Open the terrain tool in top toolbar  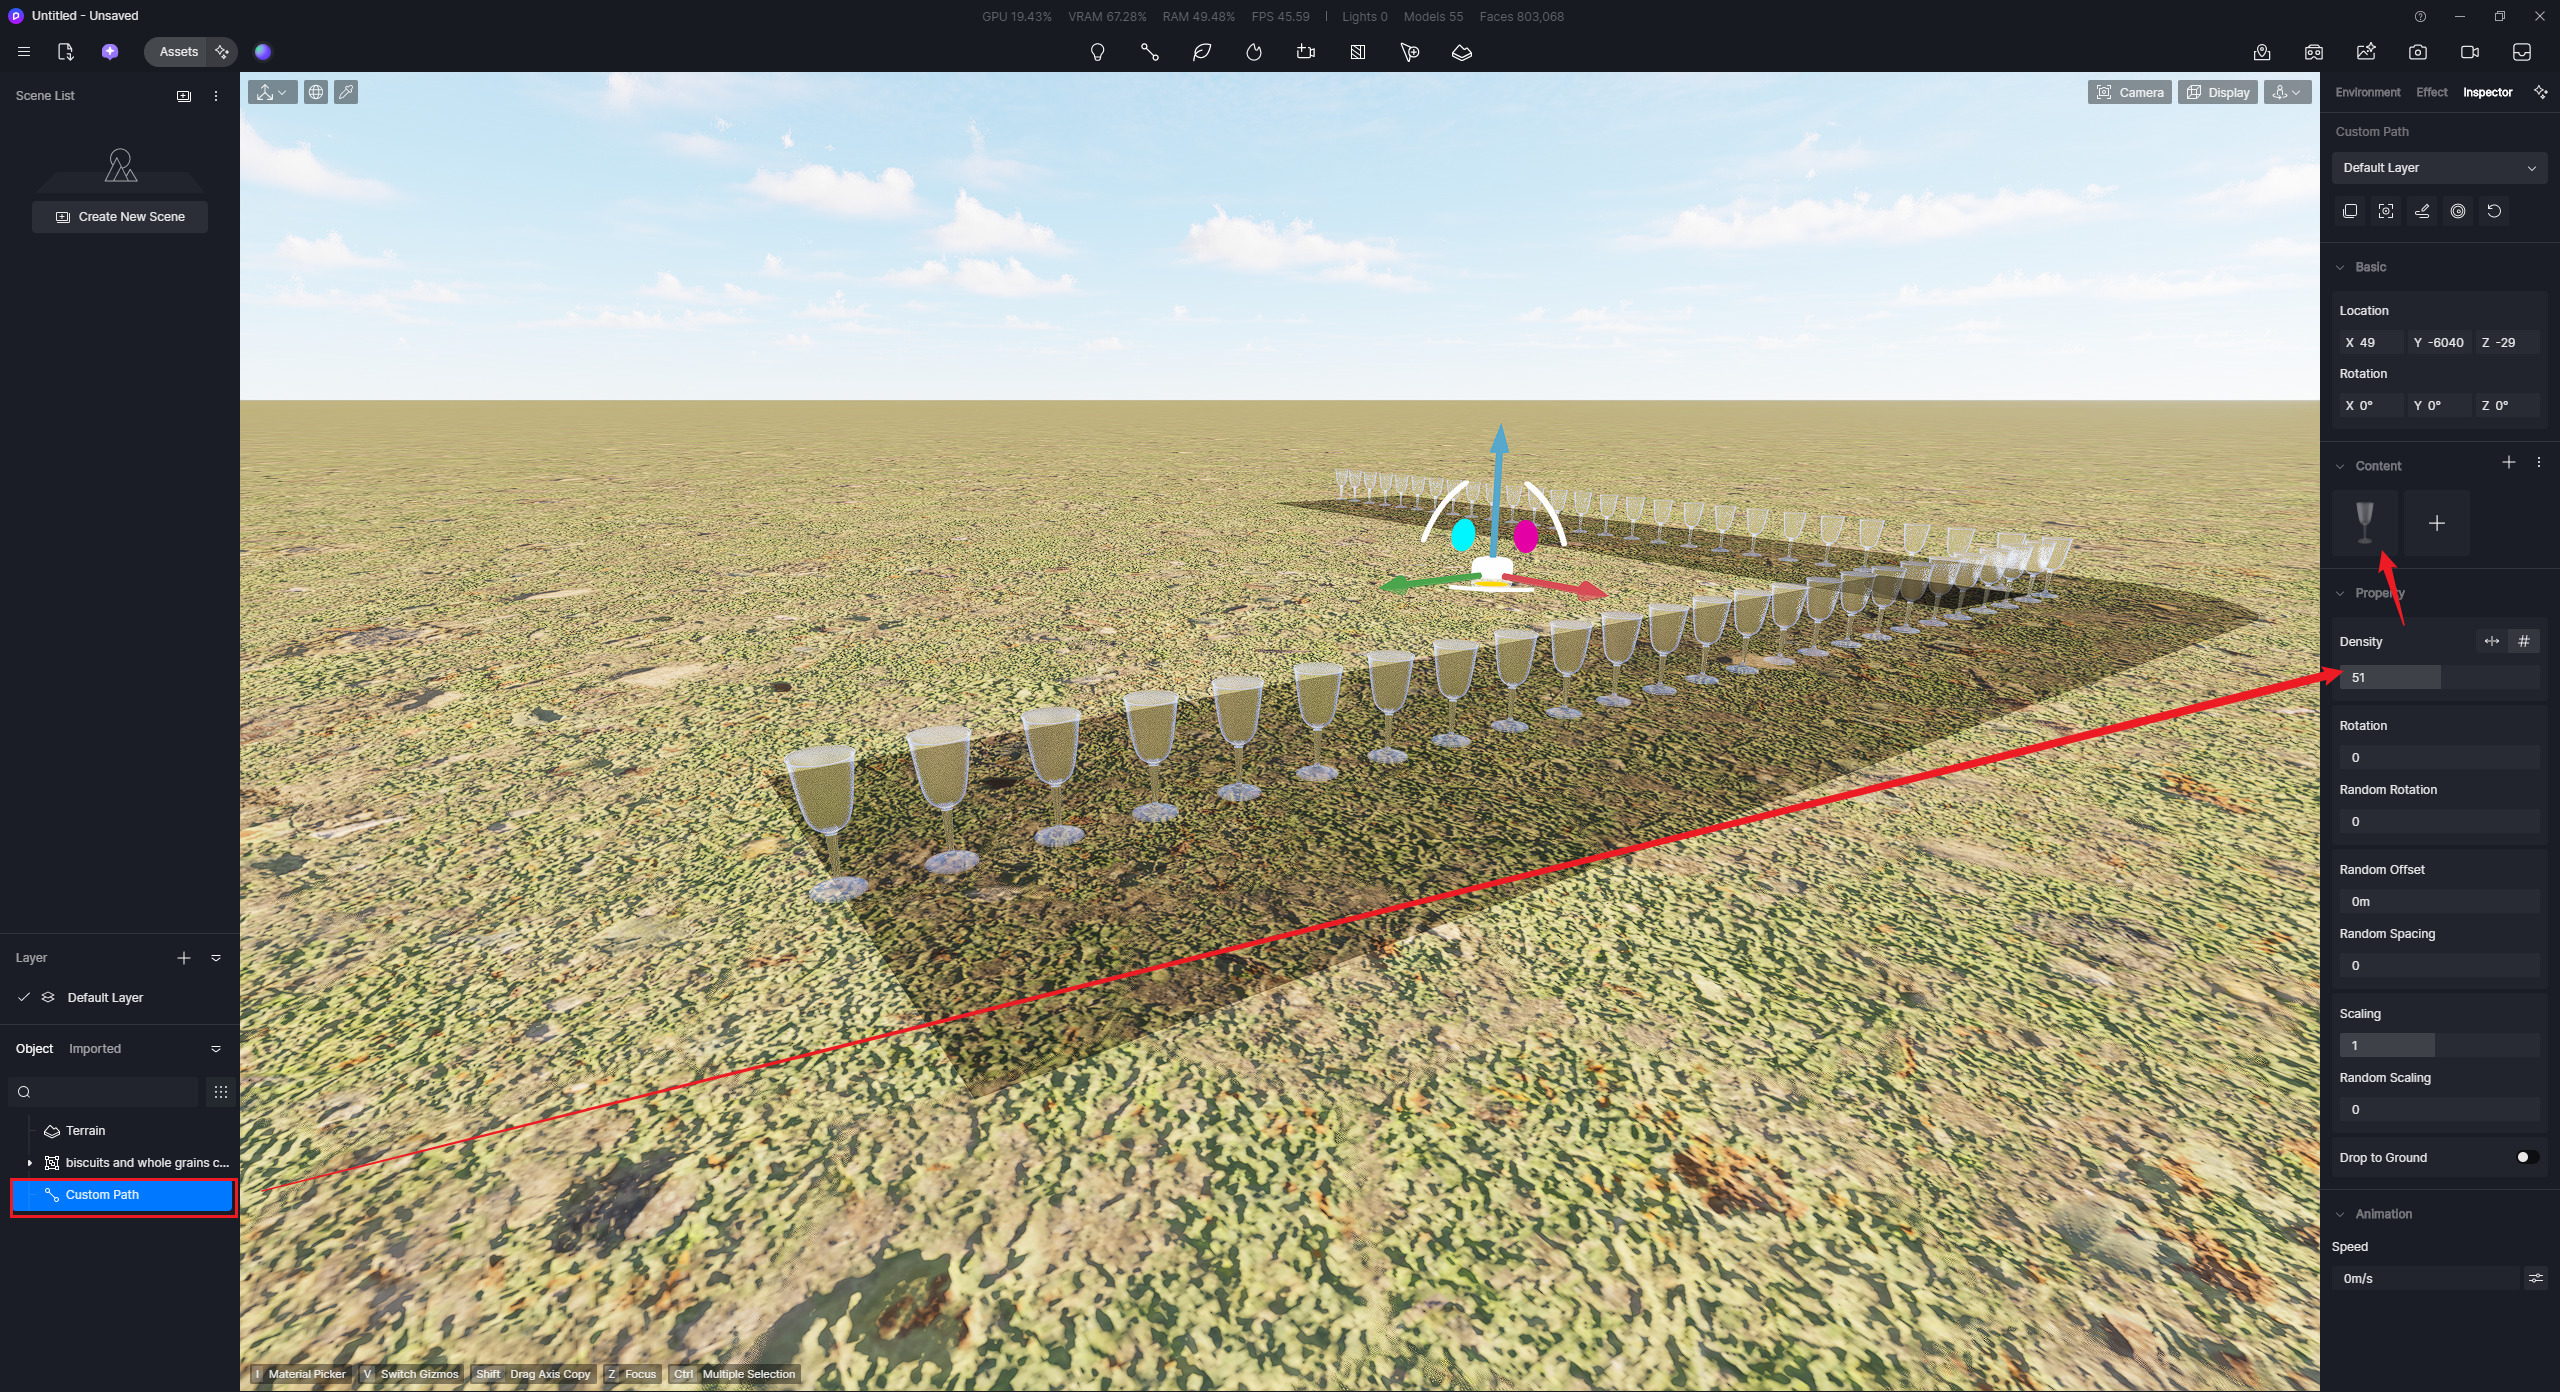(x=1461, y=52)
